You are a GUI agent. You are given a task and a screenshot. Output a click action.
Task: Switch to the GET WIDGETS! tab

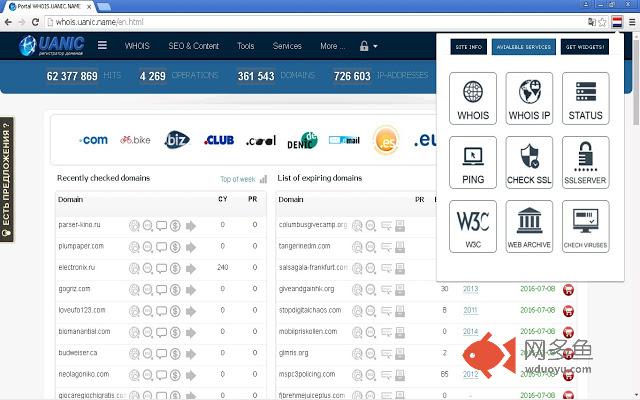pyautogui.click(x=584, y=47)
